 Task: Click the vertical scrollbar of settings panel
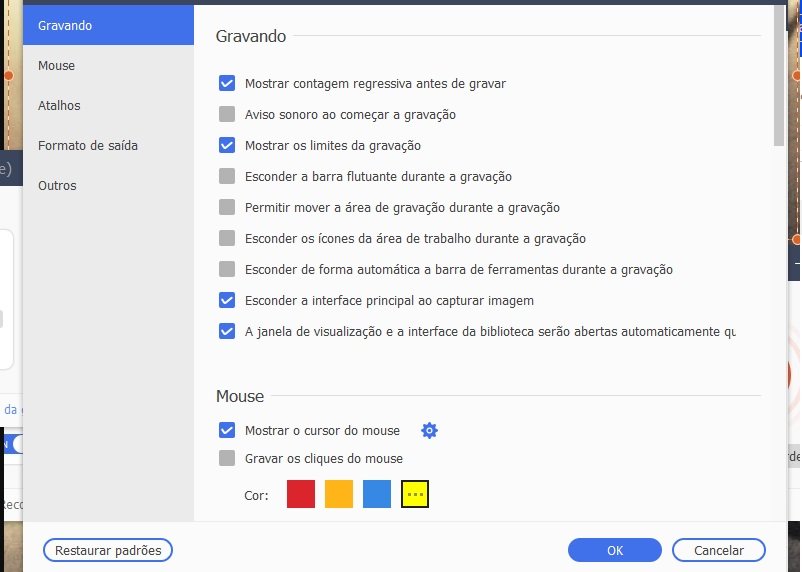(x=778, y=76)
